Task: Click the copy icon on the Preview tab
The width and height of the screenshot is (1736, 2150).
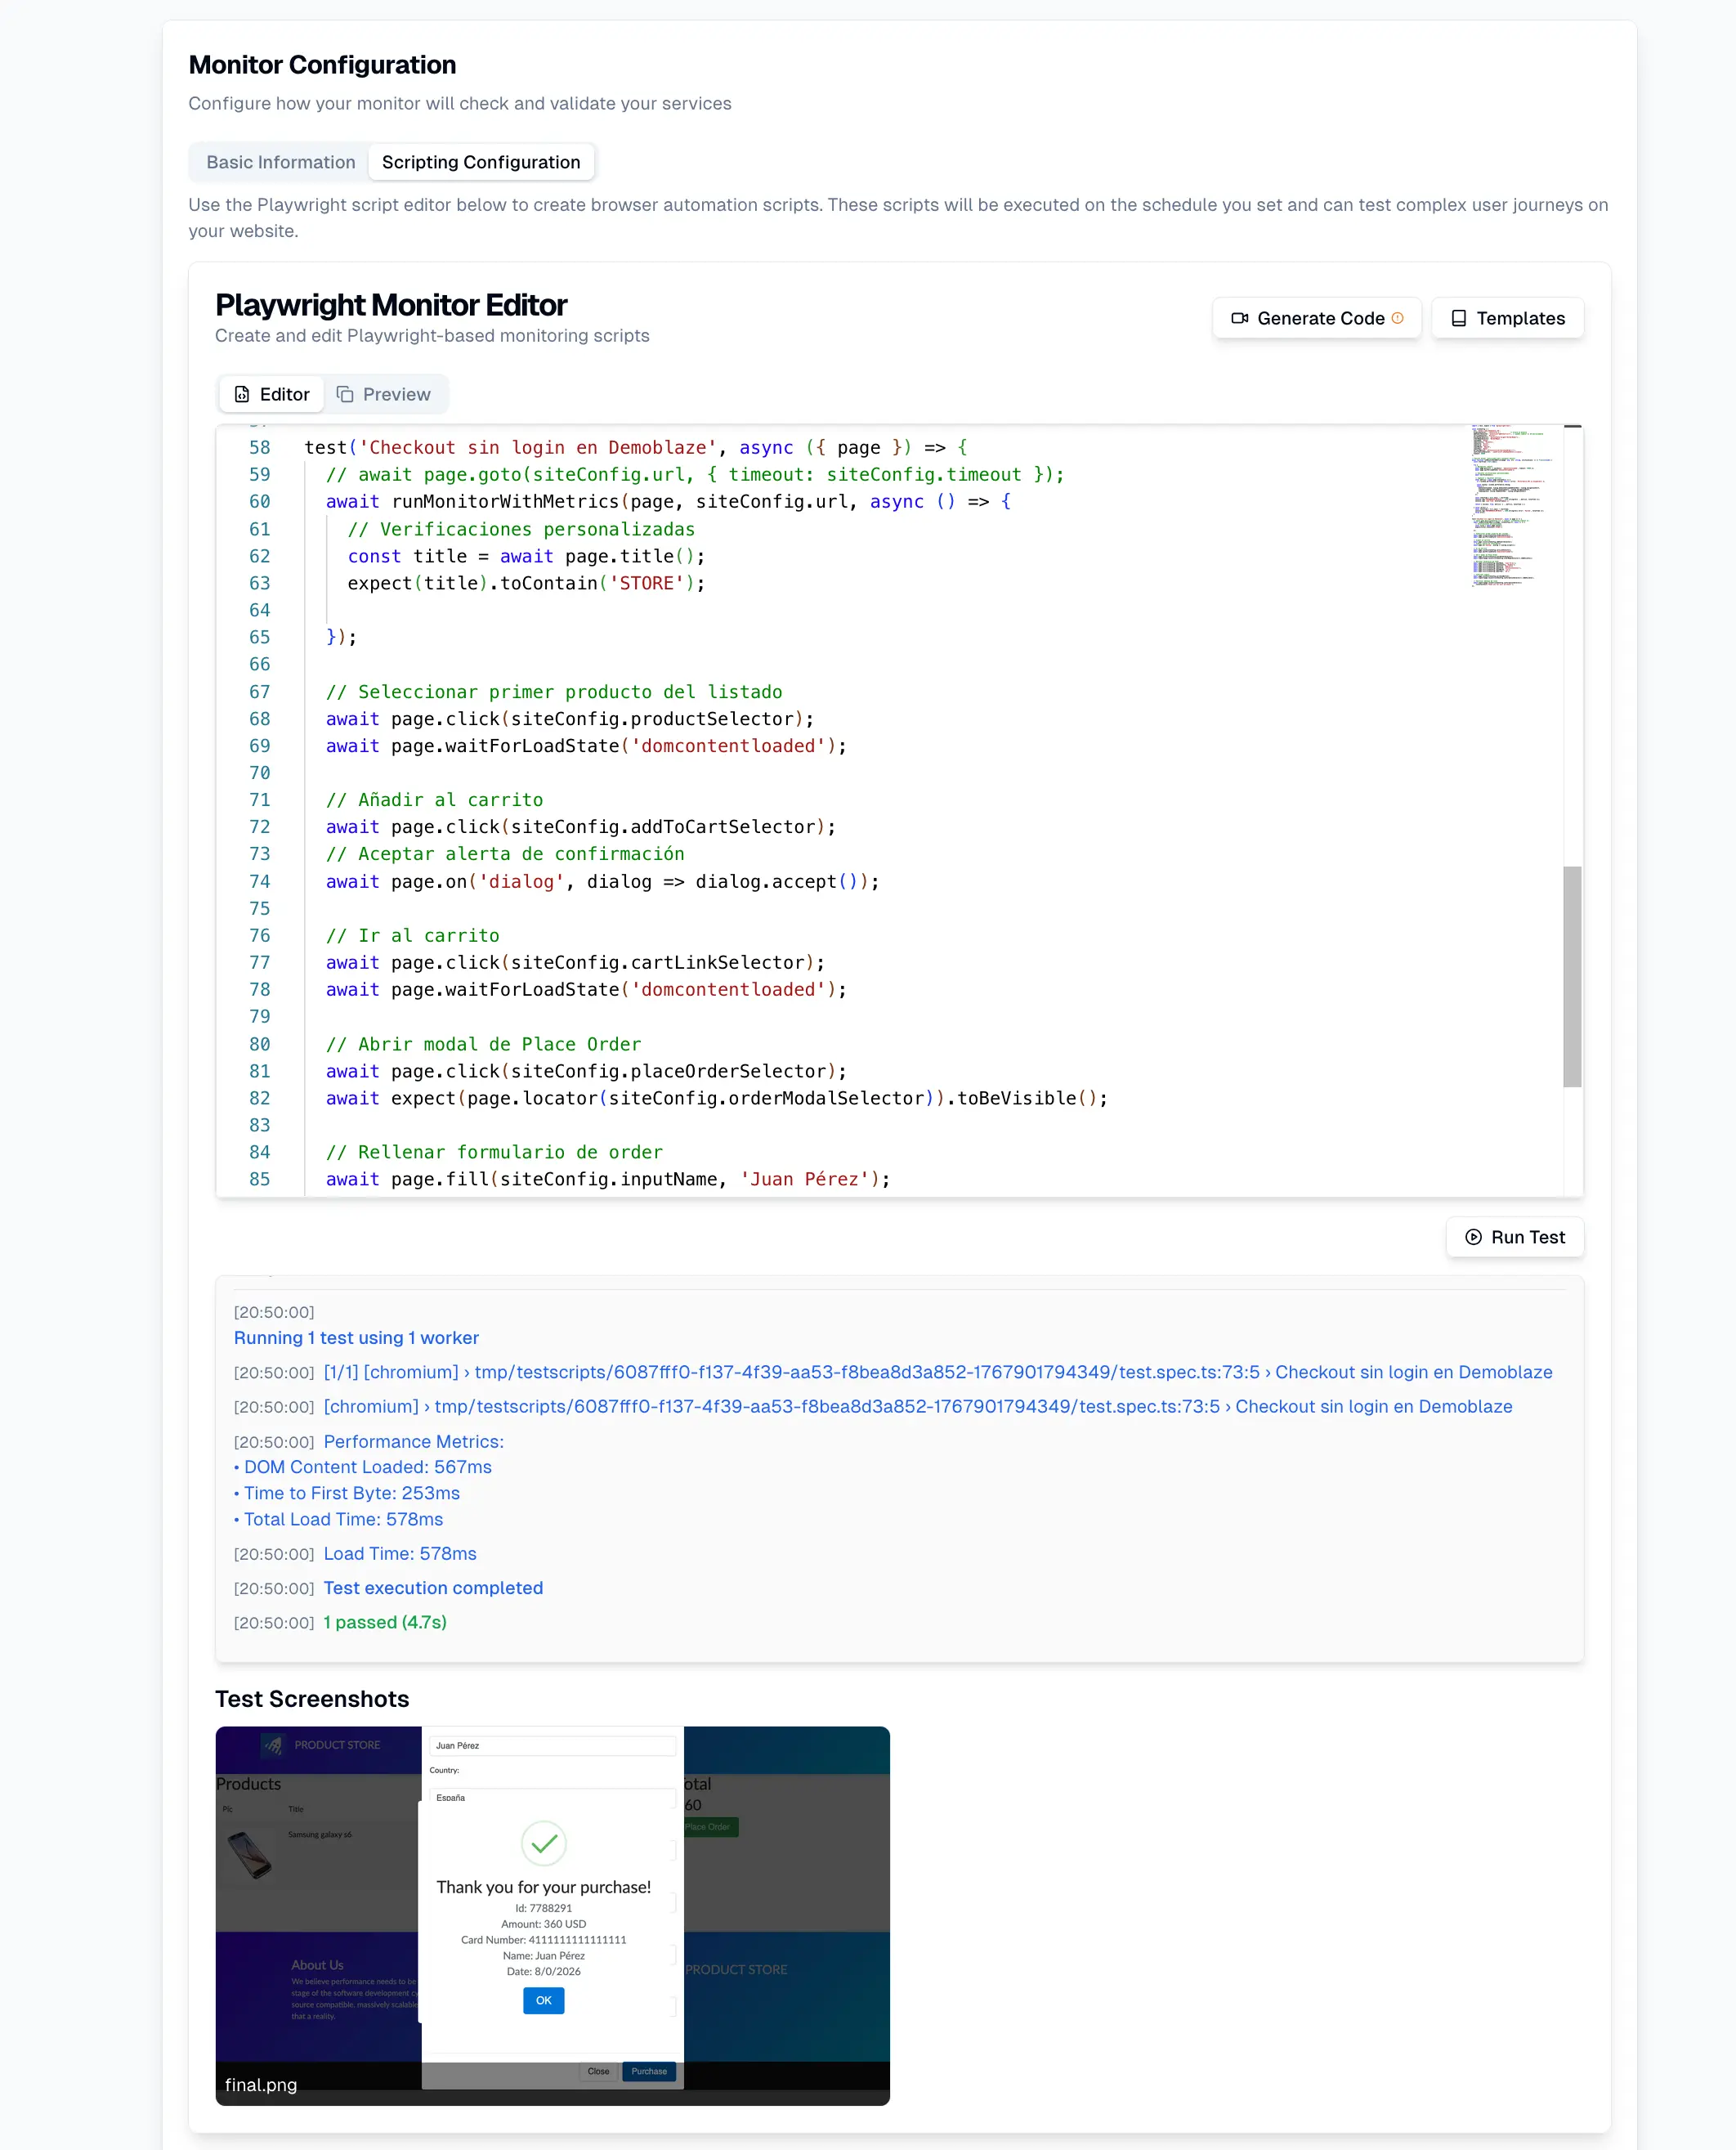Action: 345,394
